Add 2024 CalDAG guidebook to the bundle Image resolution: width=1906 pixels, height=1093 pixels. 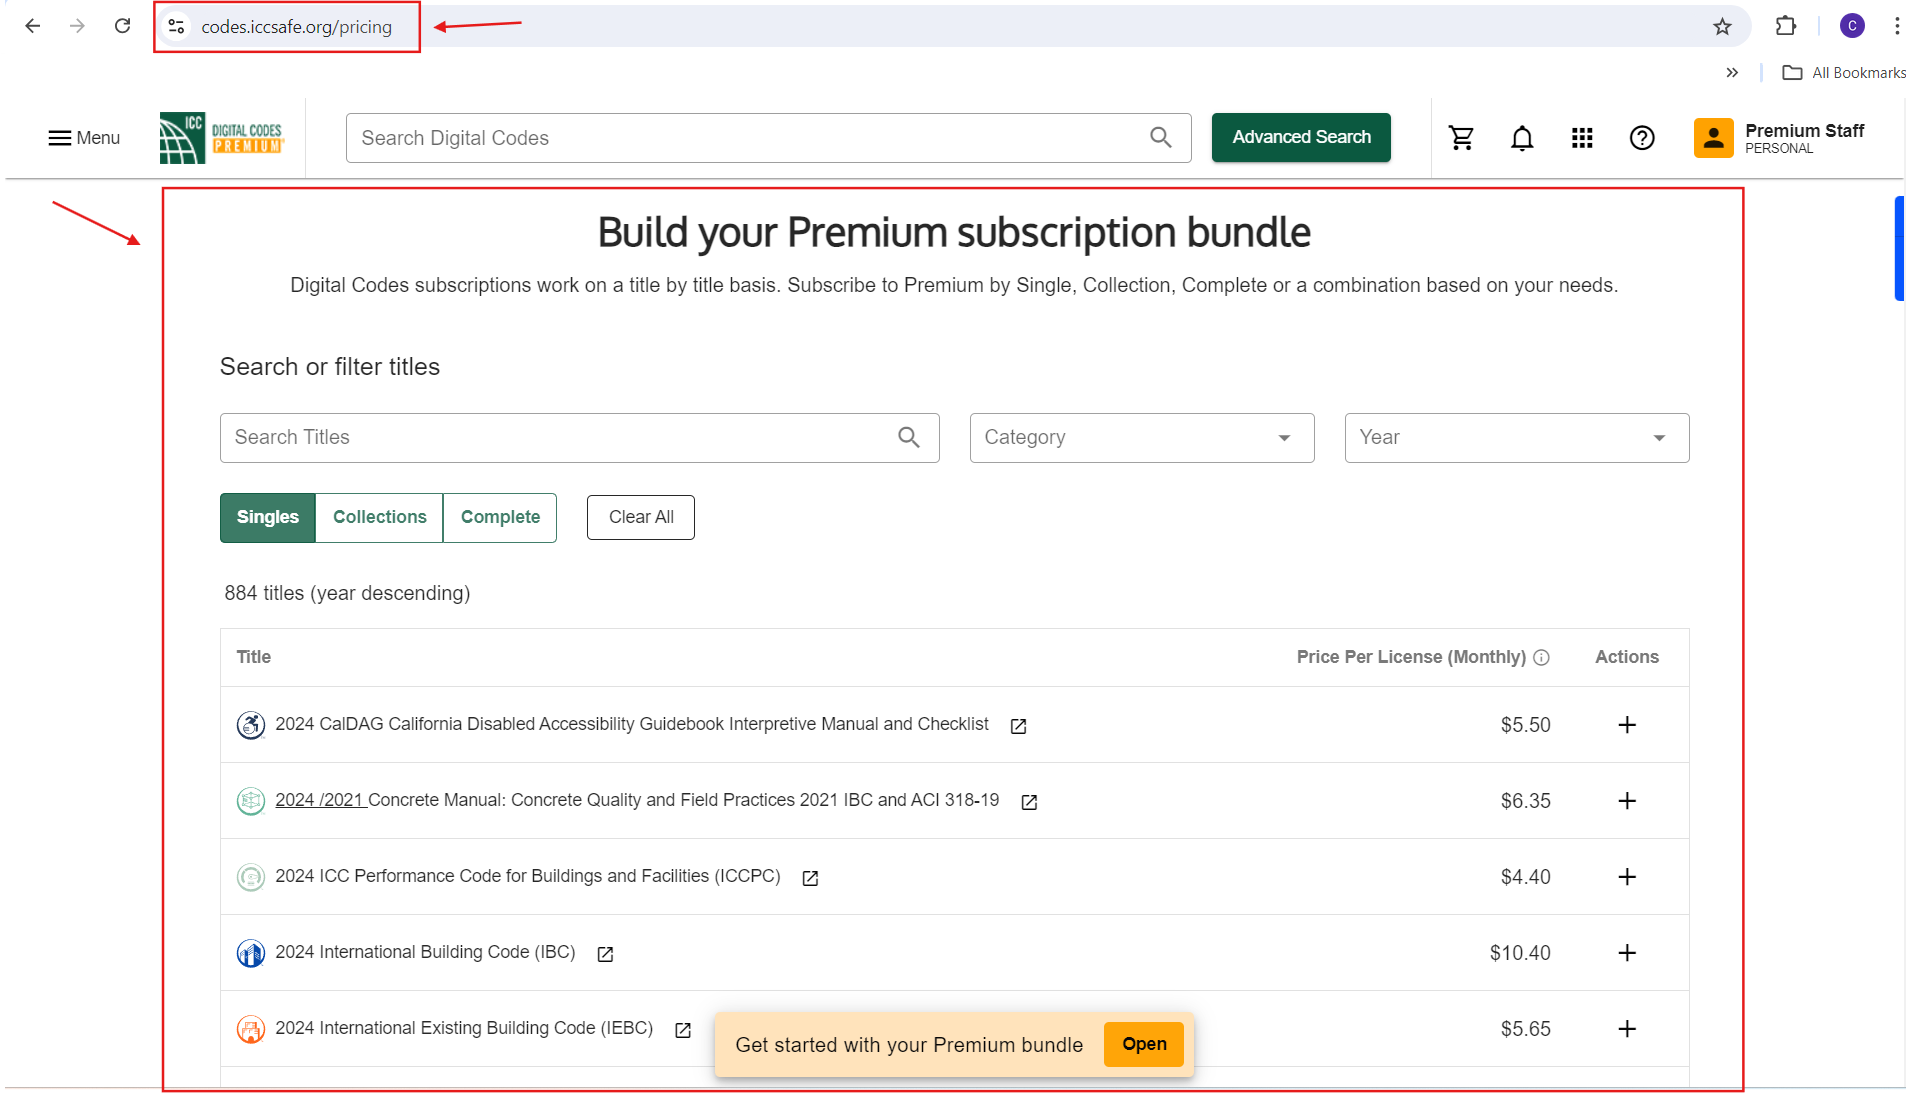click(x=1627, y=725)
